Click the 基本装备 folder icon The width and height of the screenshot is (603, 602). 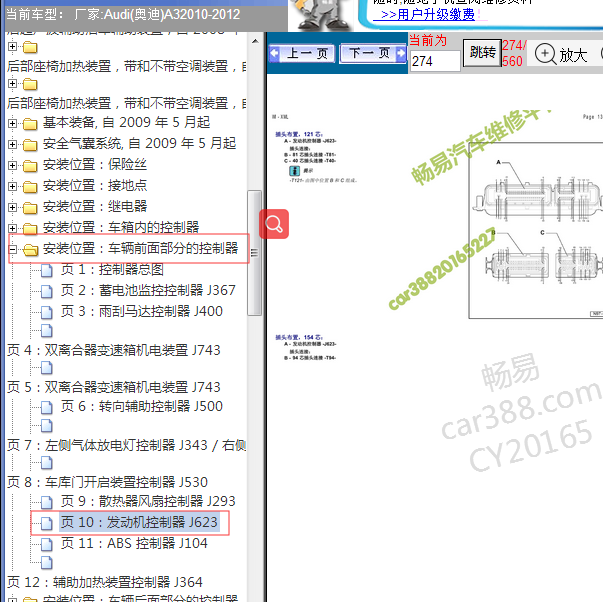pyautogui.click(x=30, y=124)
